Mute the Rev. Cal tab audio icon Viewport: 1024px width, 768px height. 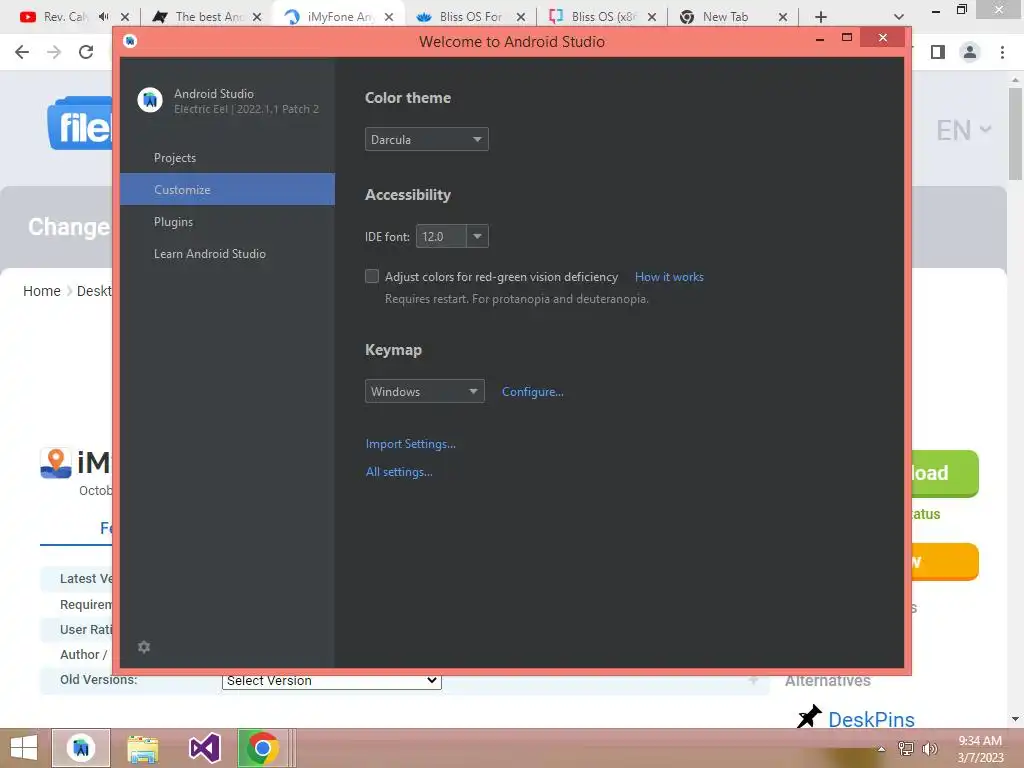click(x=103, y=17)
